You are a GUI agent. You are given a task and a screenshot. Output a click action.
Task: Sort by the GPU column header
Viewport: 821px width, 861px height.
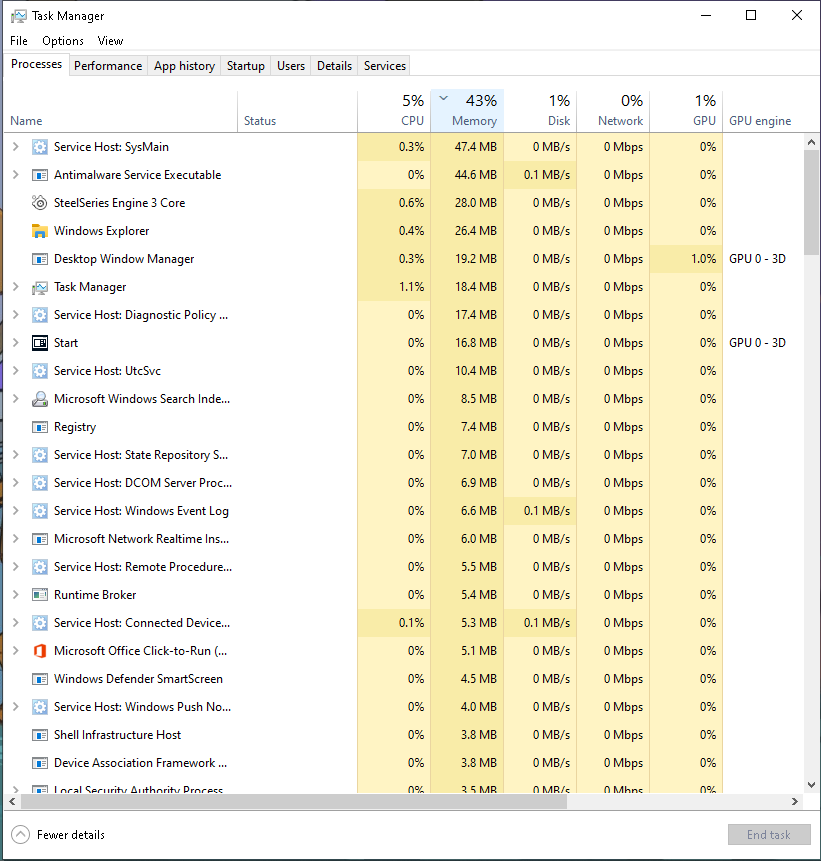coord(686,111)
